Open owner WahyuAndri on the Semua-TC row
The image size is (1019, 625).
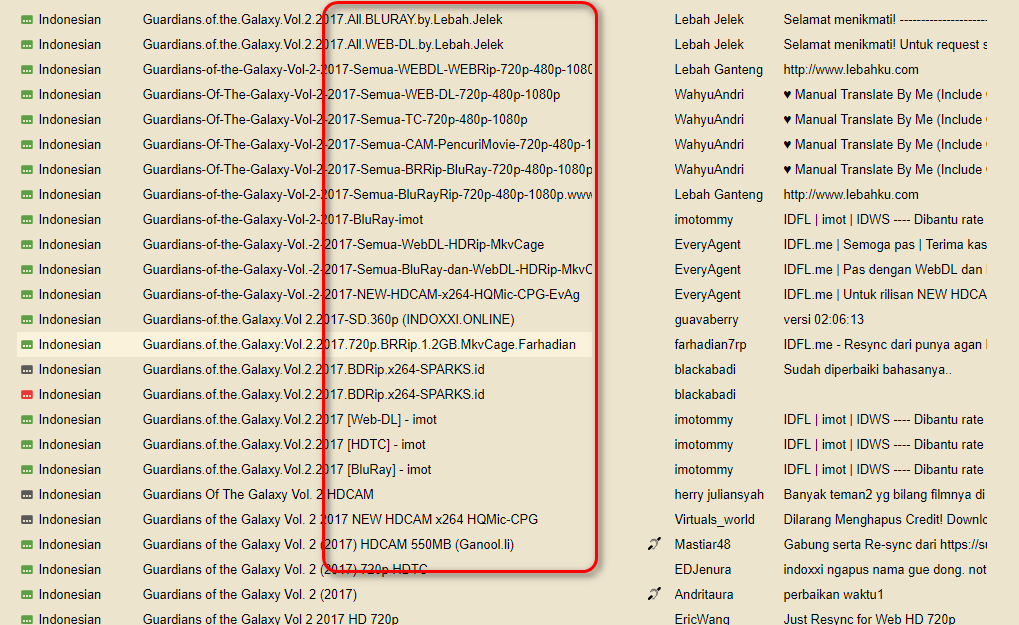coord(709,120)
